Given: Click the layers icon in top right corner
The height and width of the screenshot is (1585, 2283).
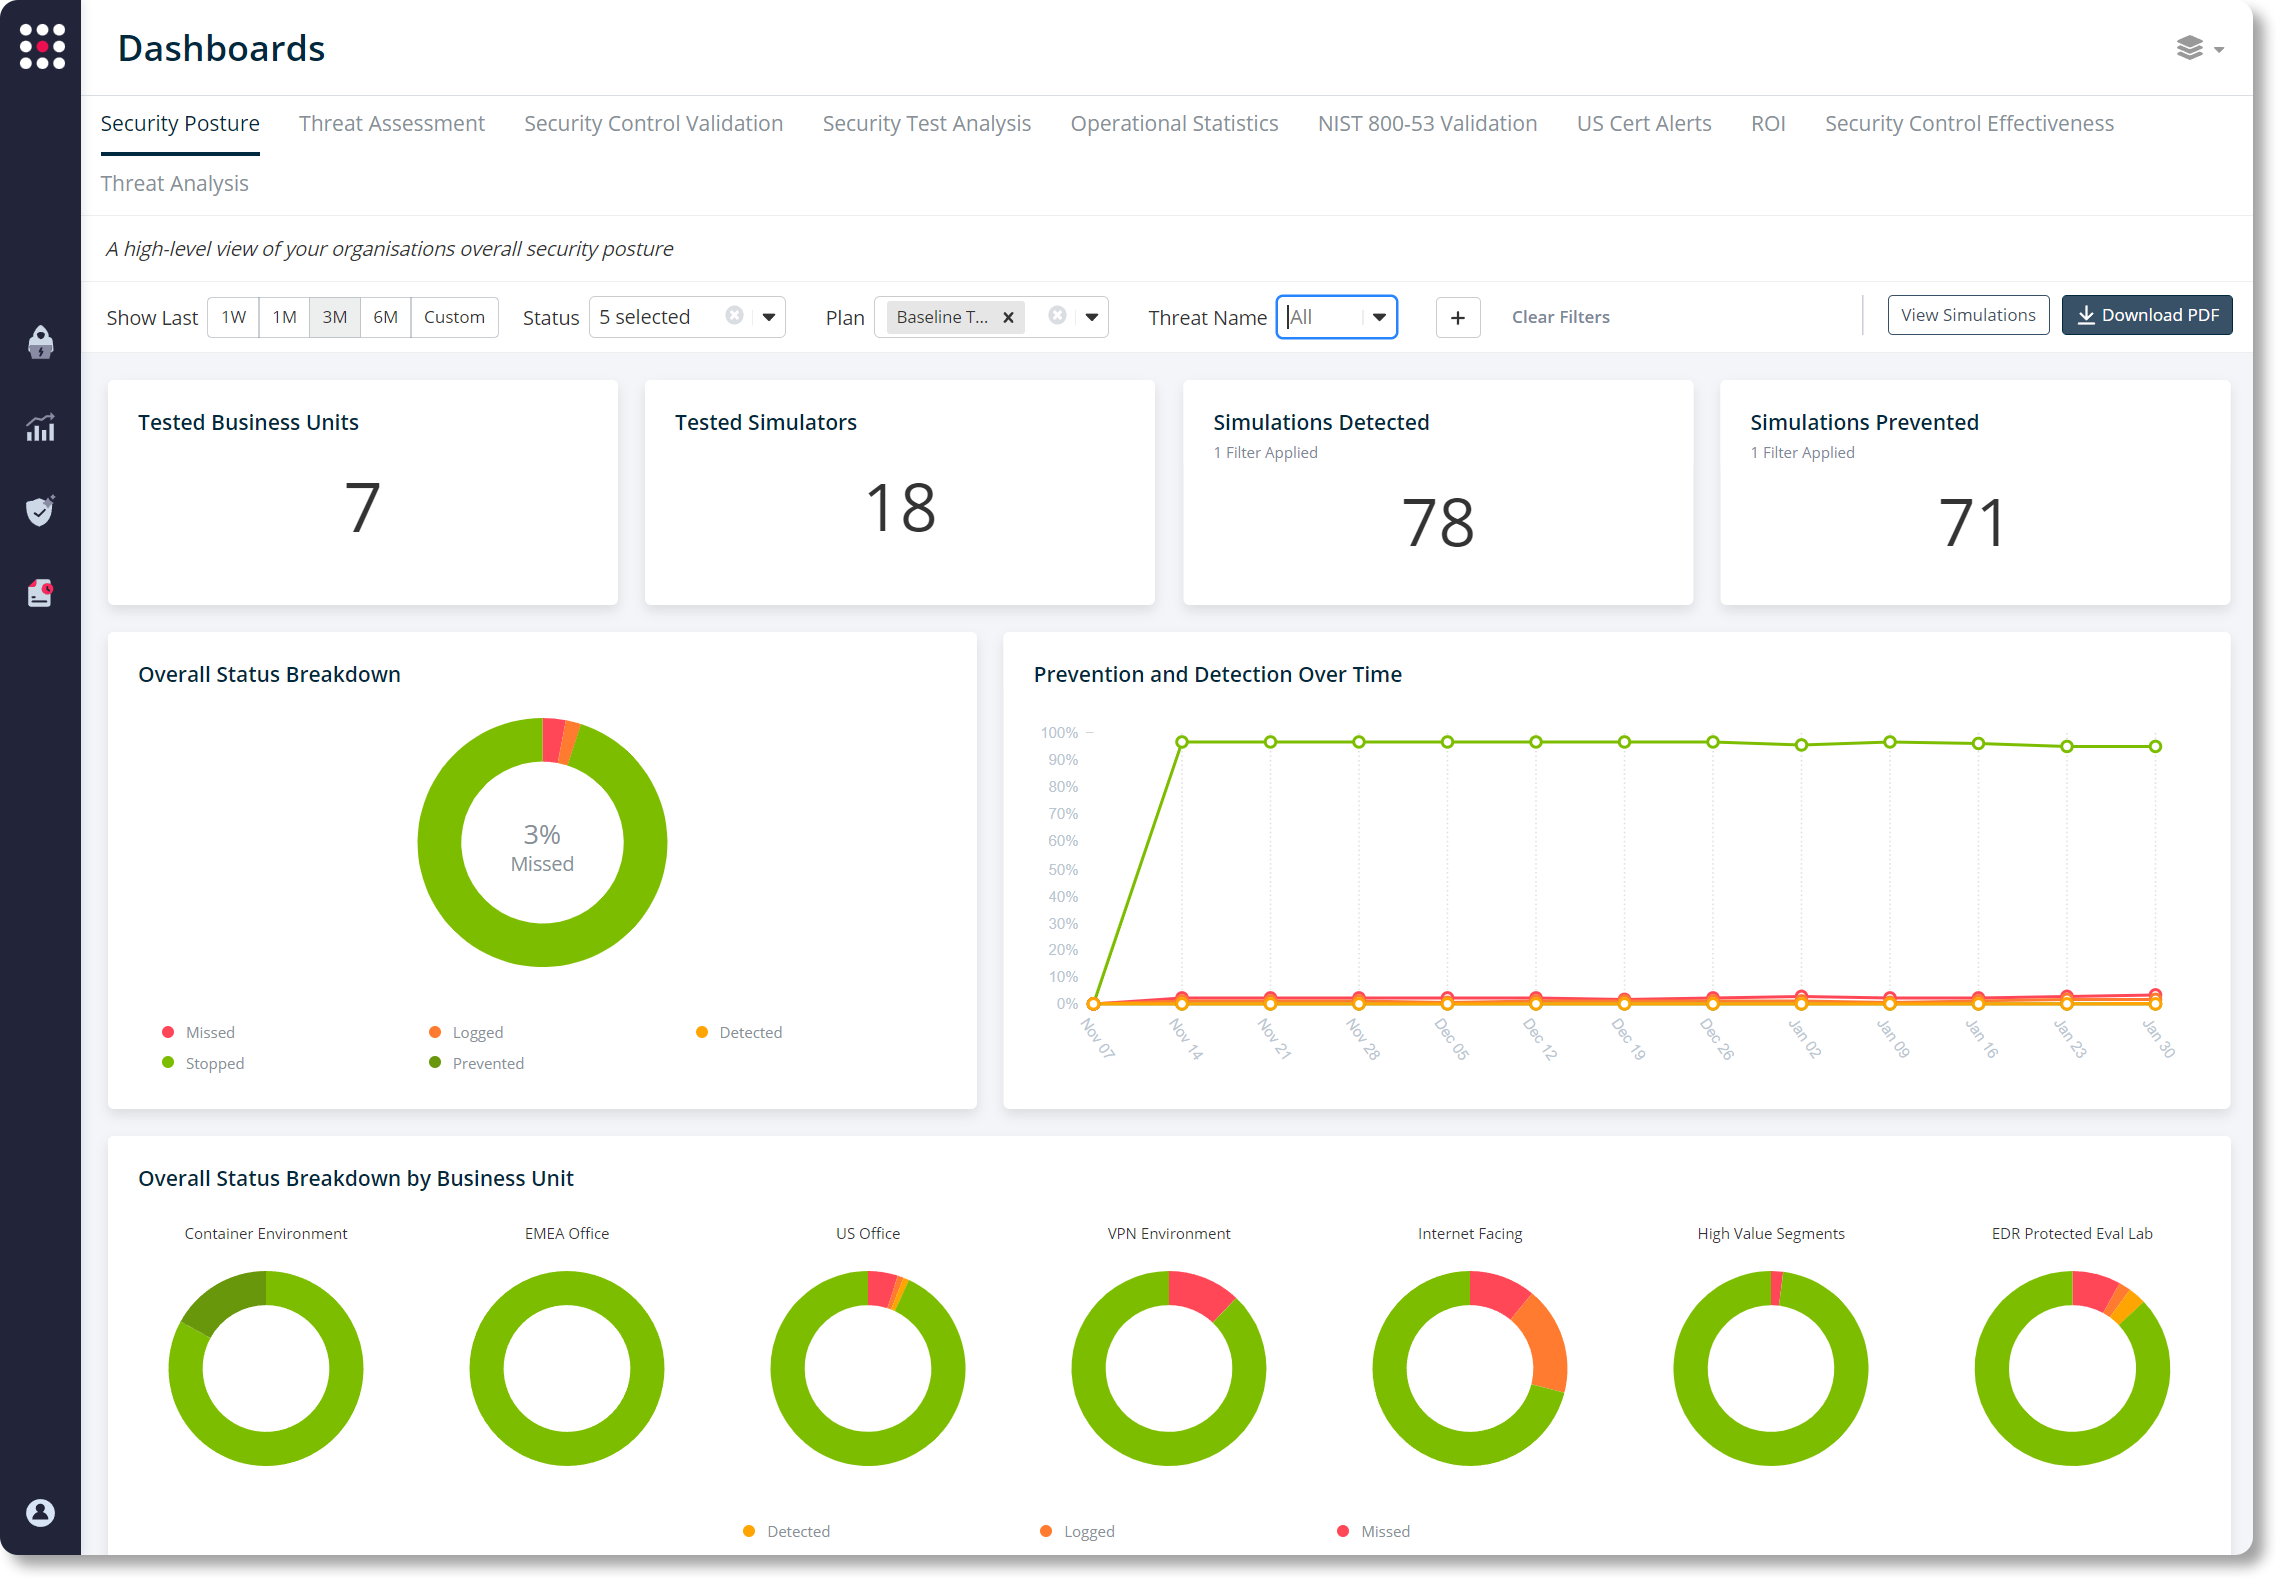Looking at the screenshot, I should click(2191, 48).
